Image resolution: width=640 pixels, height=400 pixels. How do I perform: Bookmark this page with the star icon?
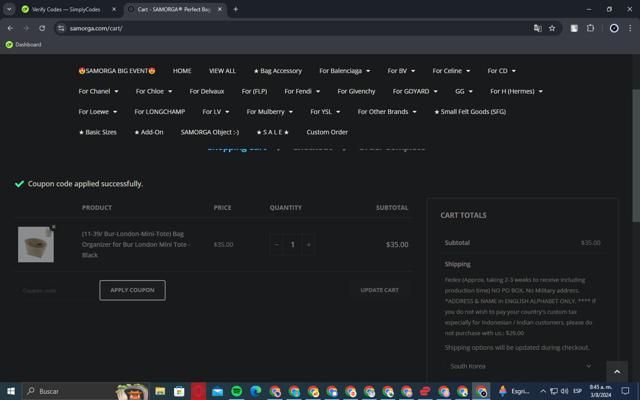(552, 28)
